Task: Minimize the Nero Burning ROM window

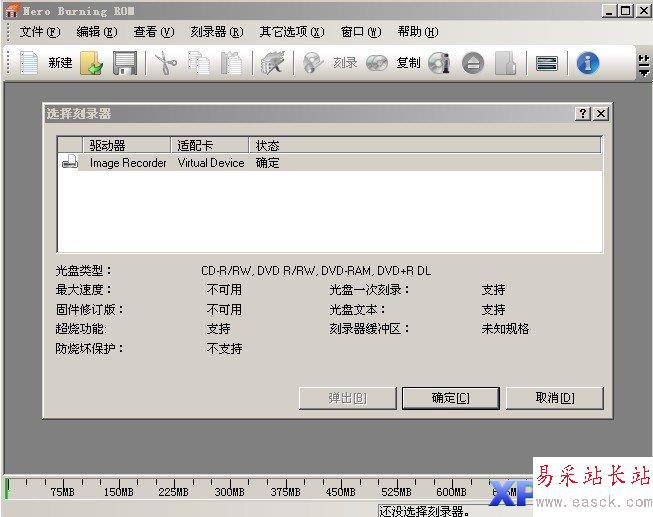Action: (x=609, y=10)
